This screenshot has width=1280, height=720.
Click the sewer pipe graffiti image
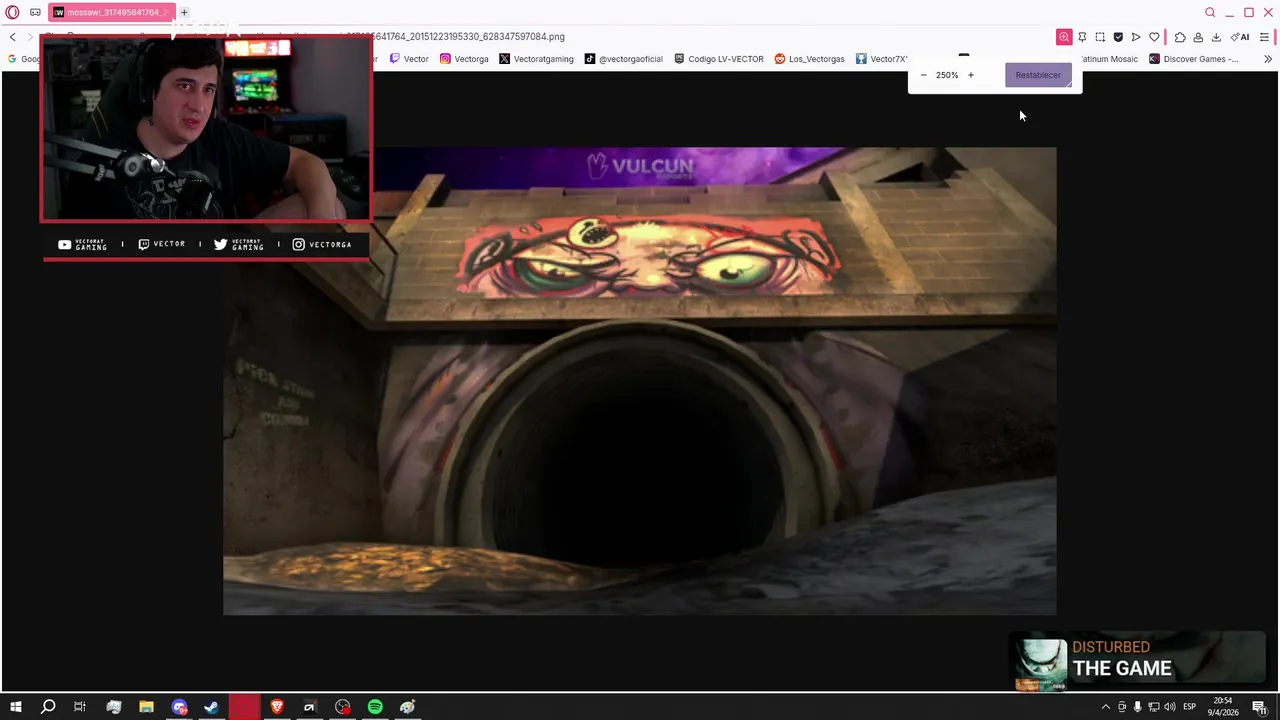pyautogui.click(x=639, y=381)
